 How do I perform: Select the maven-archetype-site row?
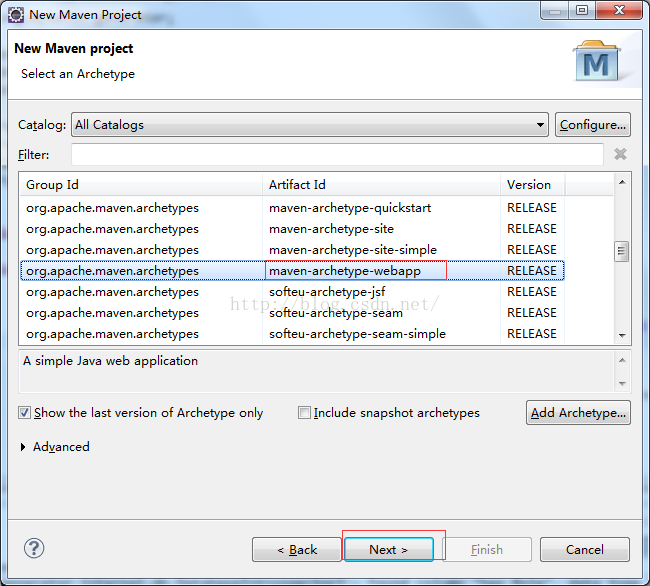click(292, 229)
